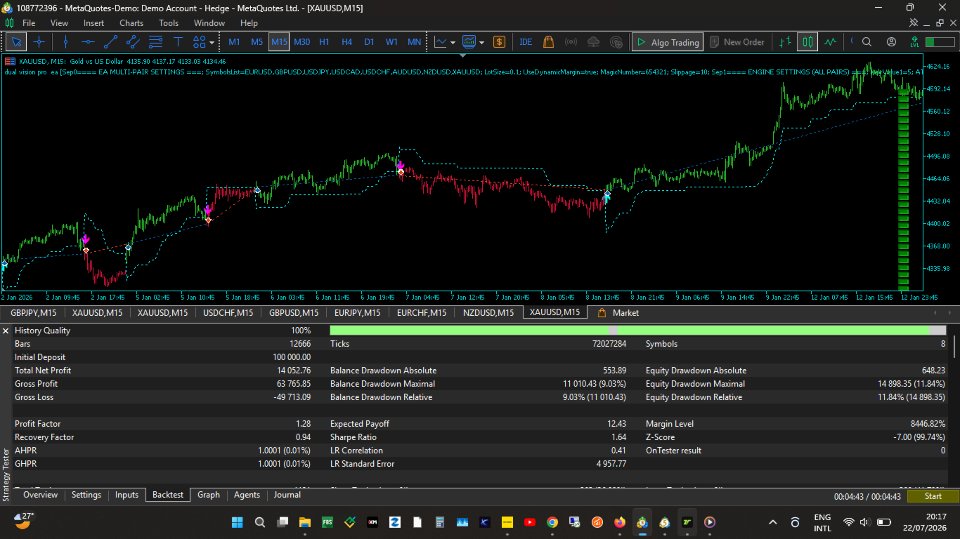This screenshot has height=539, width=960.
Task: Choose the equidistant channel tool
Action: tap(133, 42)
